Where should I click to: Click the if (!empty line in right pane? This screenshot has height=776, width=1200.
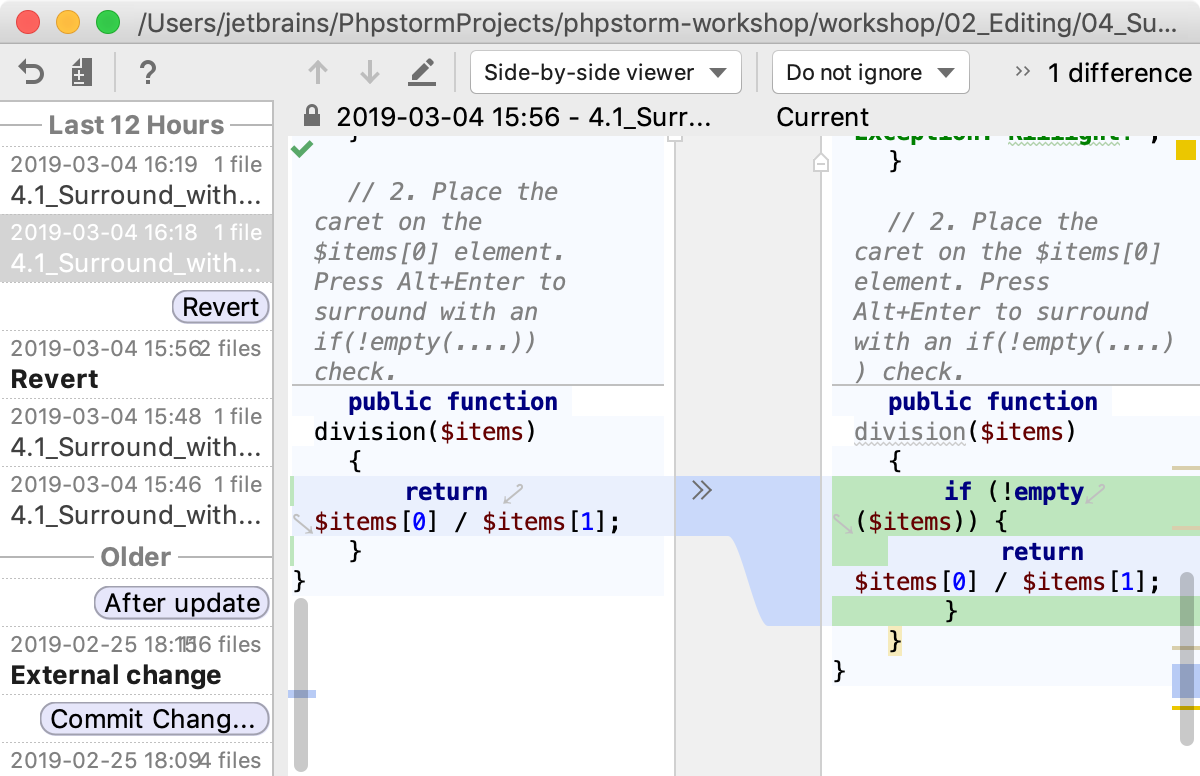[x=1014, y=492]
